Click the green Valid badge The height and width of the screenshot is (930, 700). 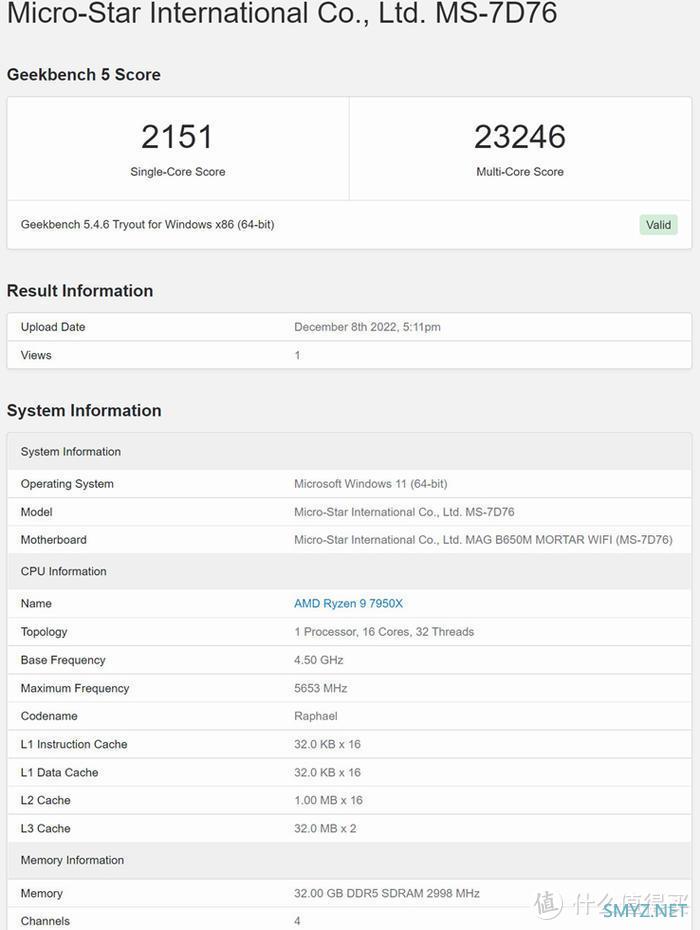(x=658, y=225)
